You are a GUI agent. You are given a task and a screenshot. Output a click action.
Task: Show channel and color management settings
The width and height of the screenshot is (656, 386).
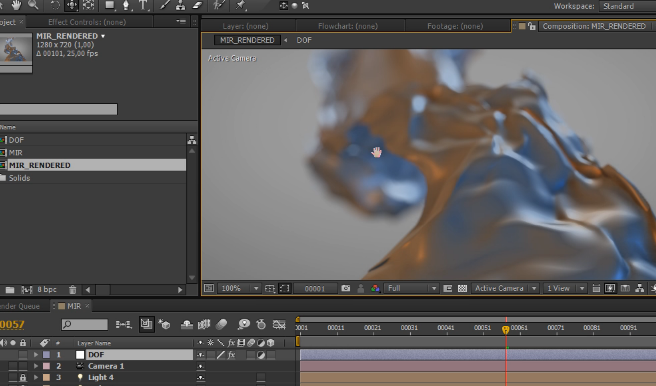[375, 288]
